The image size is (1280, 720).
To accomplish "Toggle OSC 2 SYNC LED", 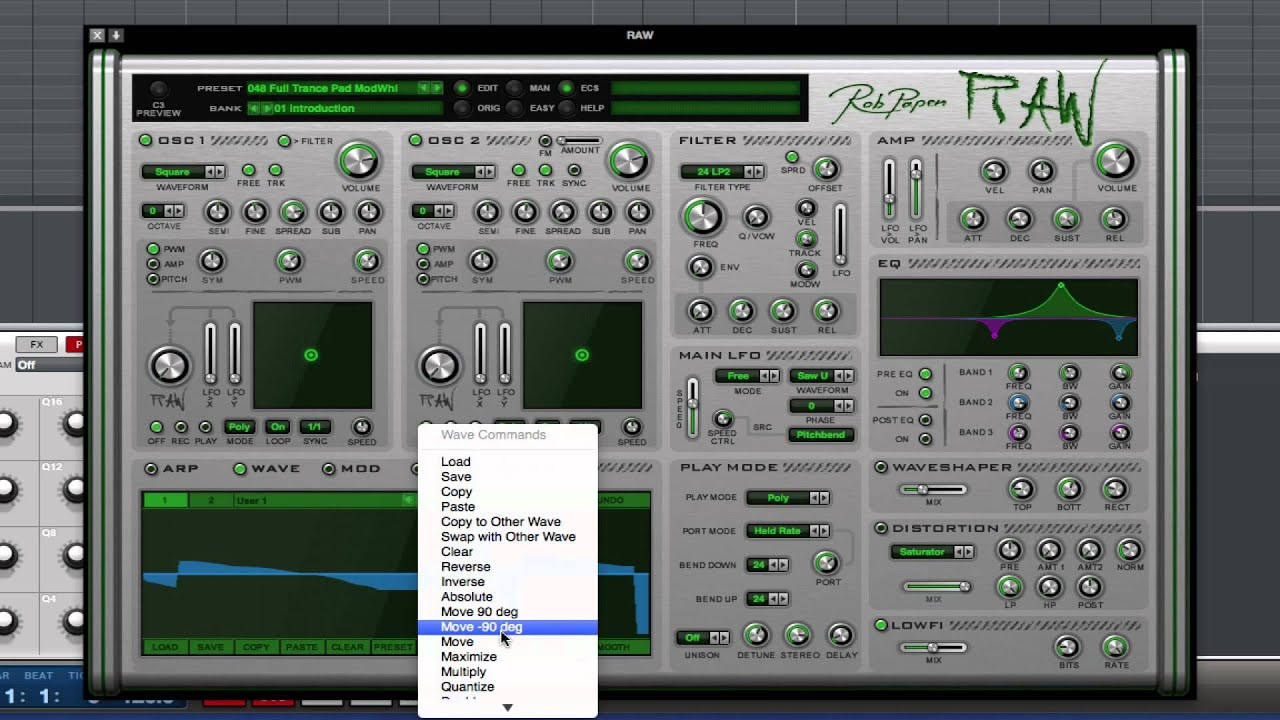I will (573, 170).
